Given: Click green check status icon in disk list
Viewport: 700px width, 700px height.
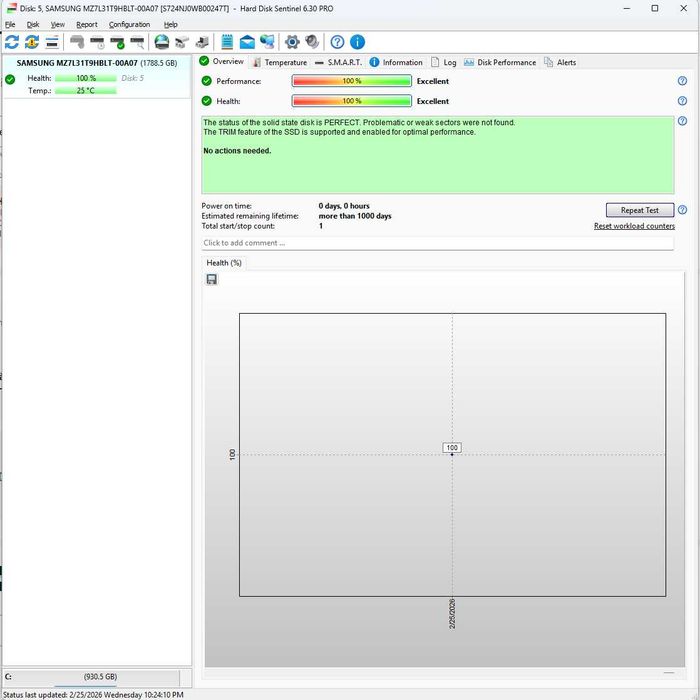Looking at the screenshot, I should click(10, 79).
